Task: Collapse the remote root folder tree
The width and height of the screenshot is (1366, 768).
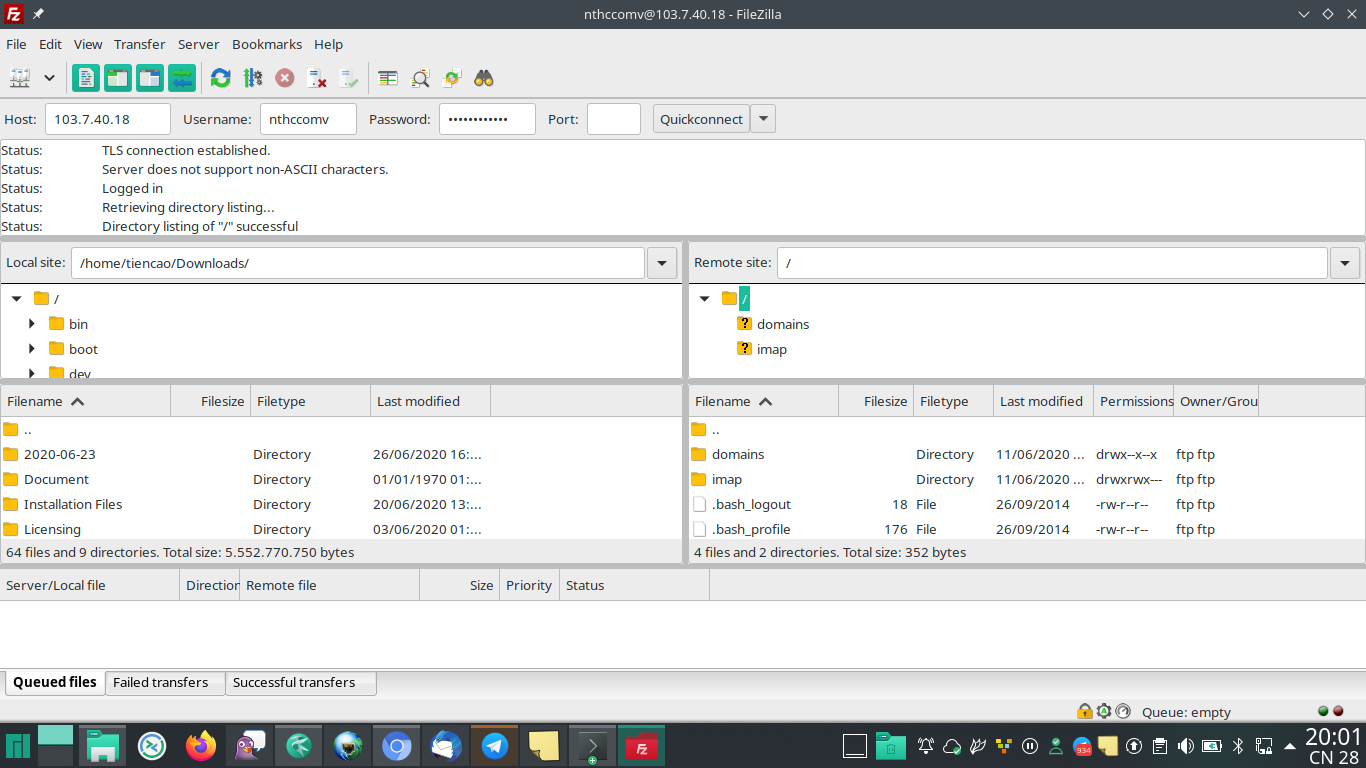Action: 704,299
